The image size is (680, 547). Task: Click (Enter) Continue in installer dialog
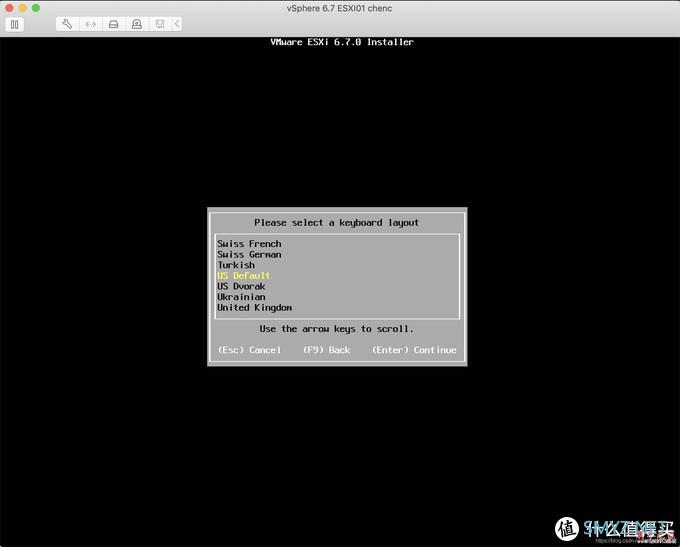(414, 350)
